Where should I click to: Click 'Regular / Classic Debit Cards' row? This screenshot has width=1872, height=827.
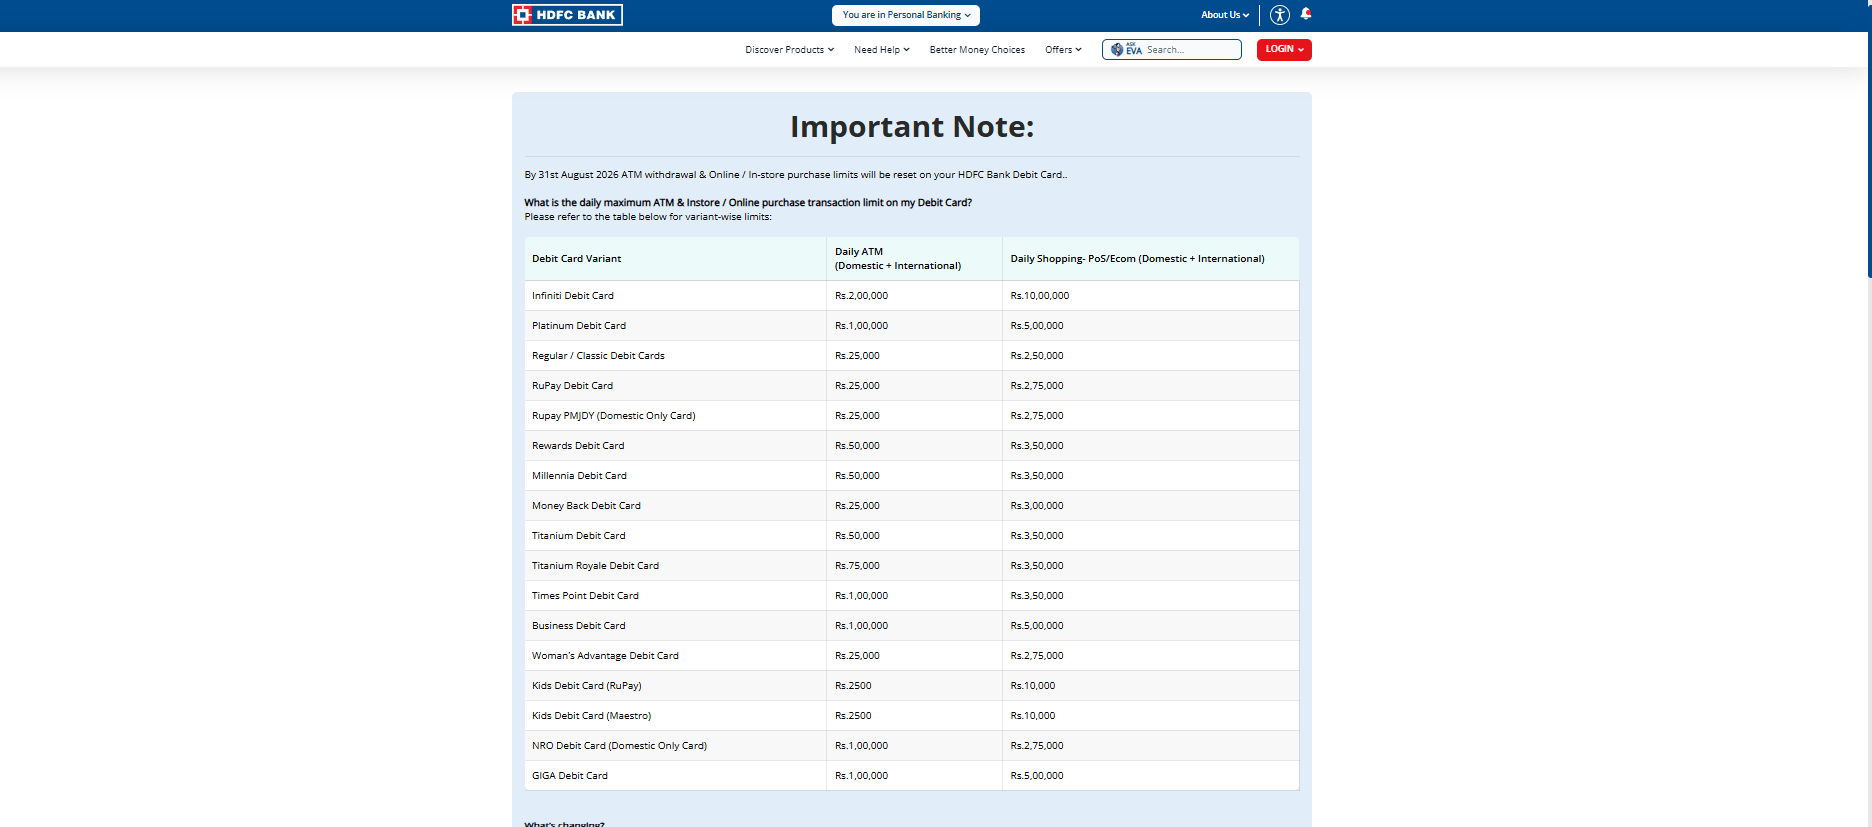coord(598,356)
